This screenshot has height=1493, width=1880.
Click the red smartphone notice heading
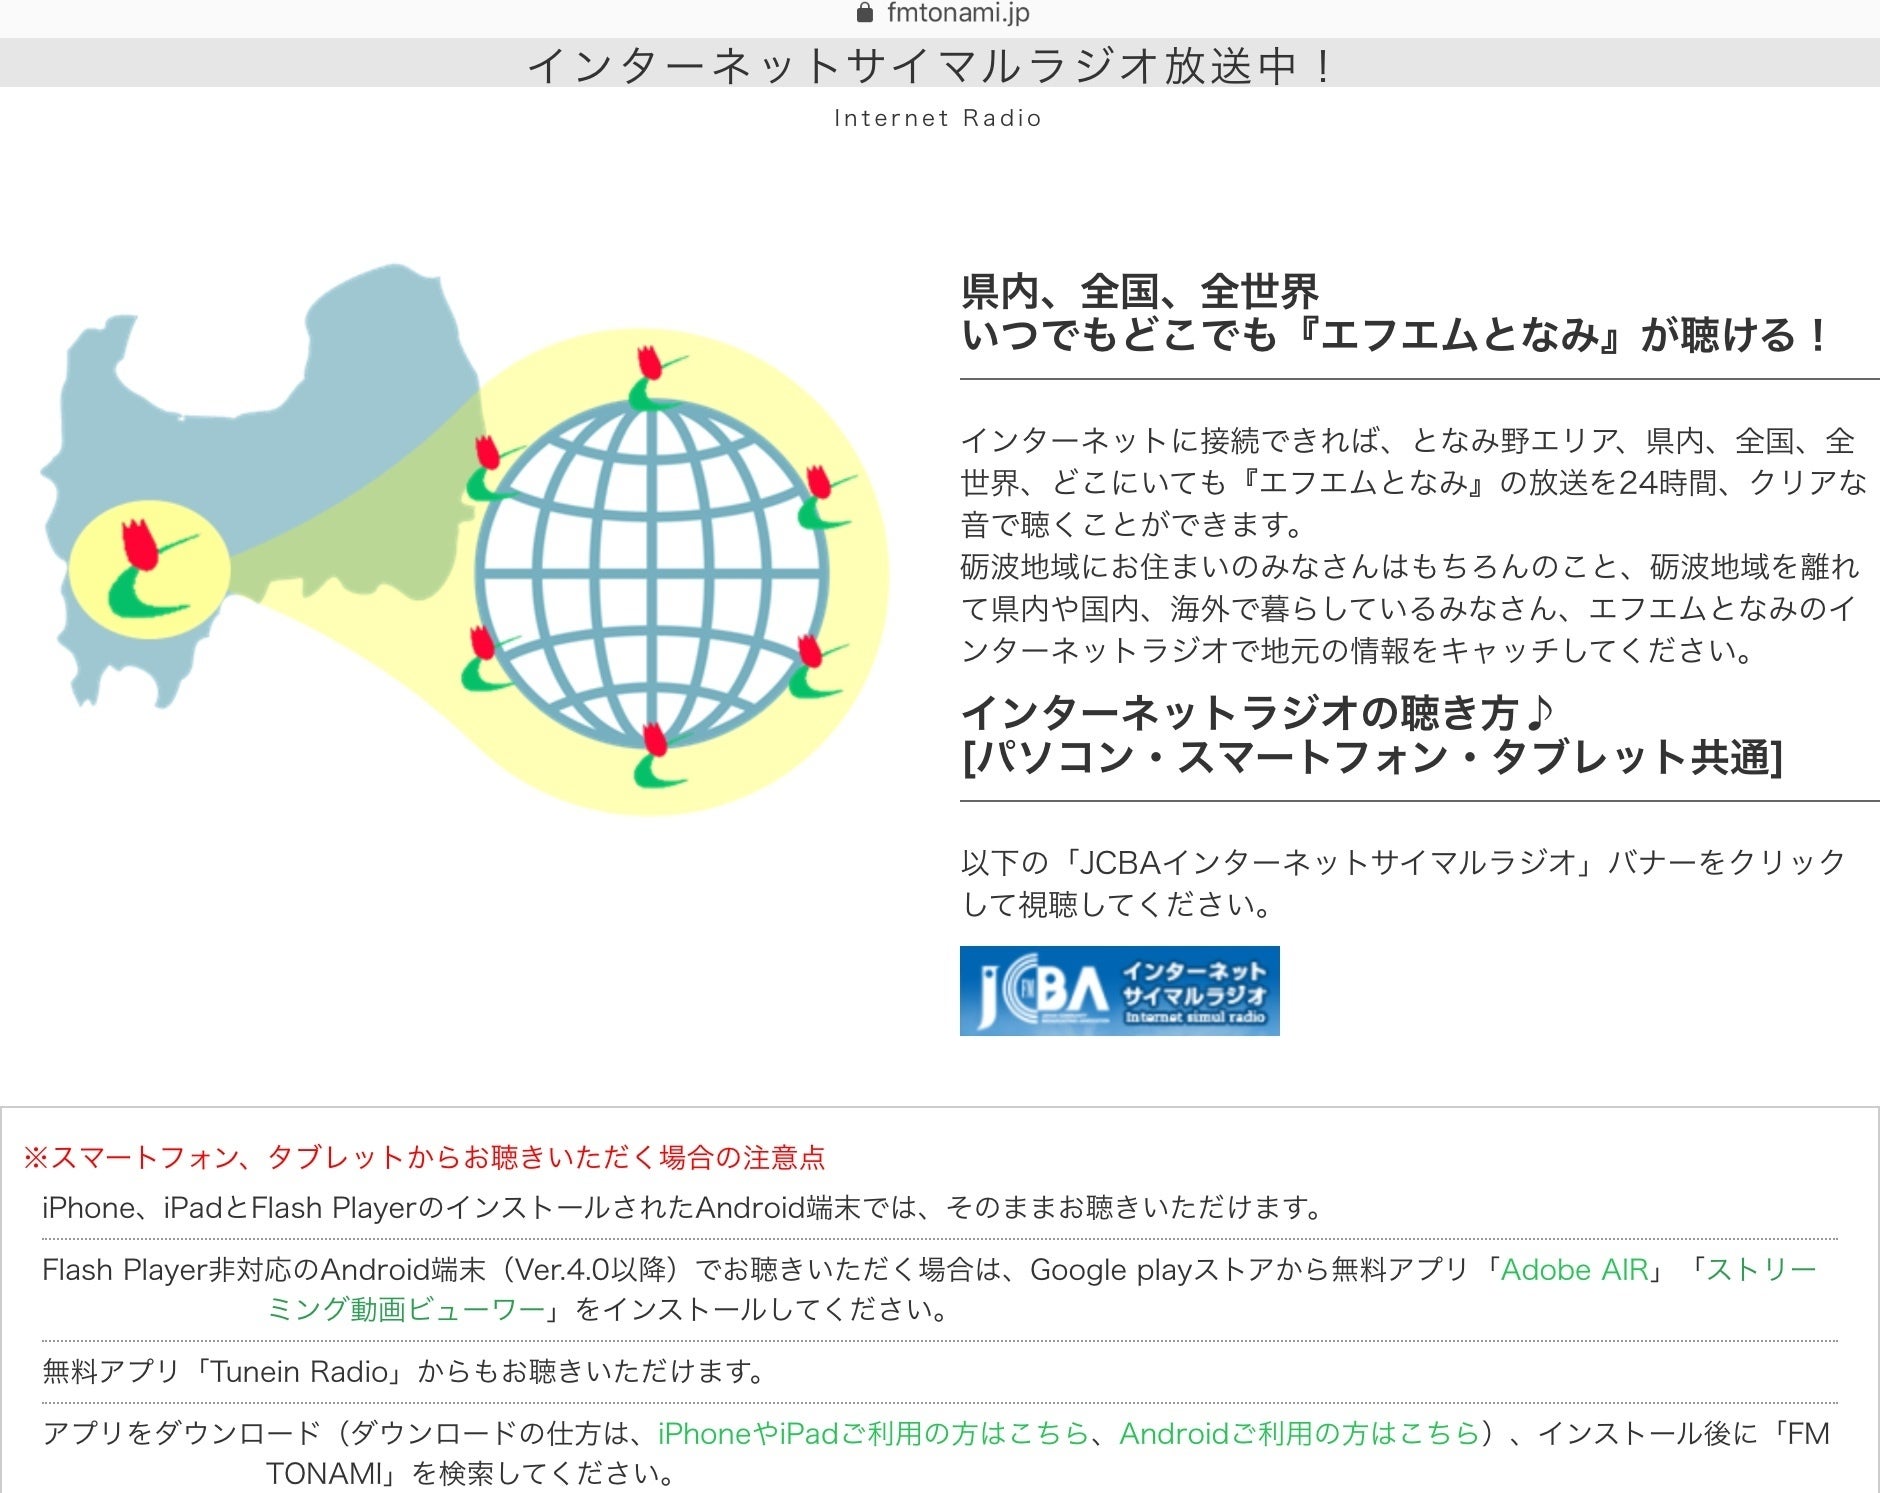(x=425, y=1157)
